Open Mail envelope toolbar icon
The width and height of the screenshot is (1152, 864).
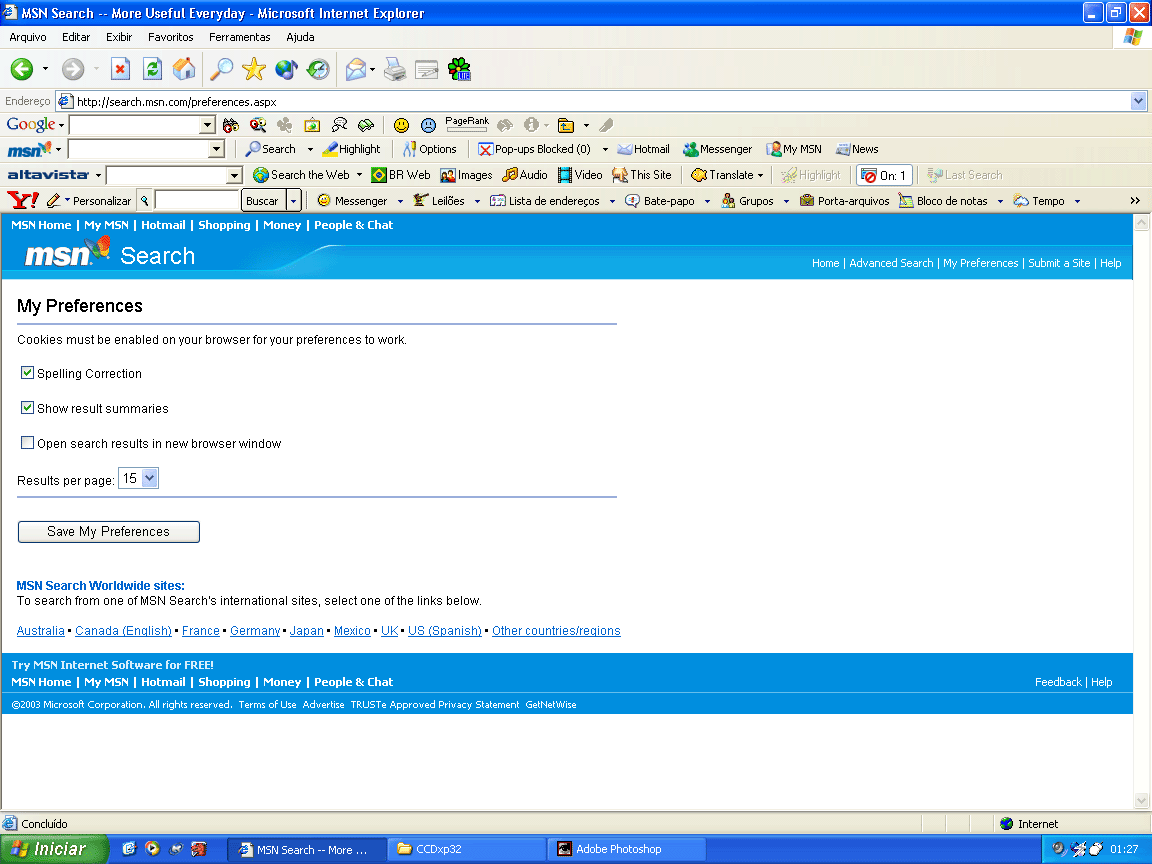[356, 69]
